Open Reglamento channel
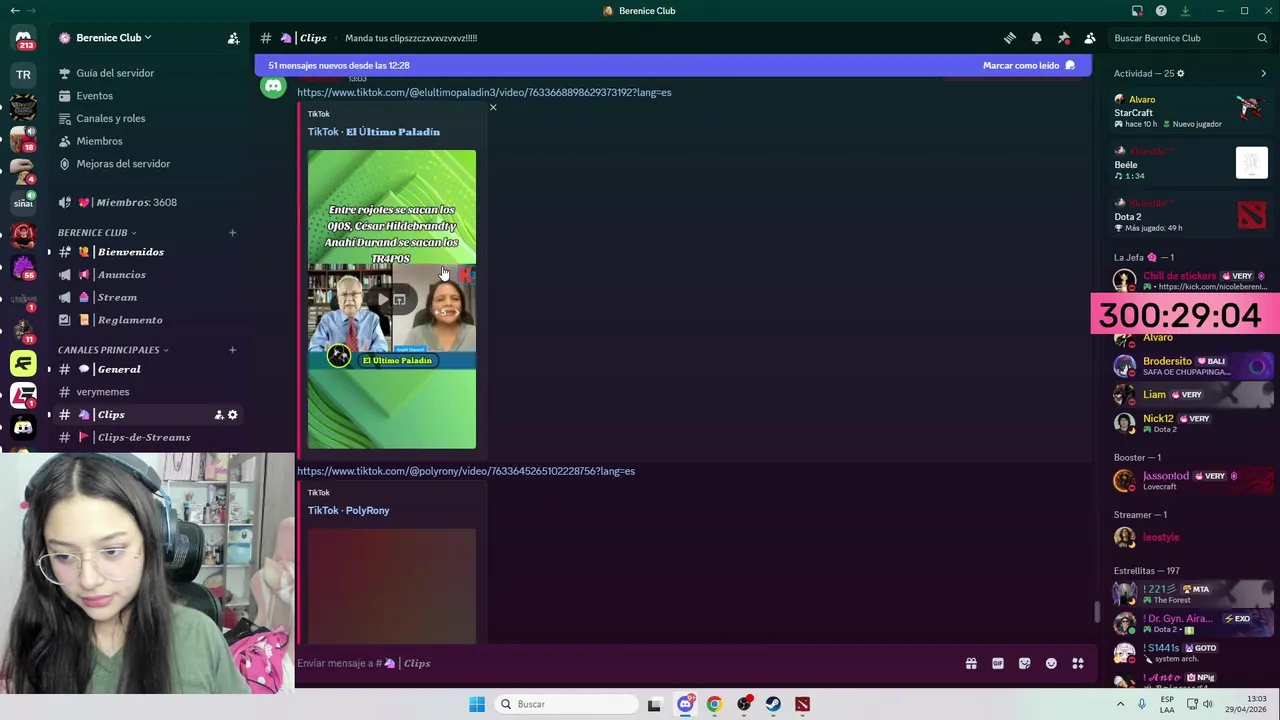This screenshot has height=720, width=1280. pyautogui.click(x=147, y=320)
